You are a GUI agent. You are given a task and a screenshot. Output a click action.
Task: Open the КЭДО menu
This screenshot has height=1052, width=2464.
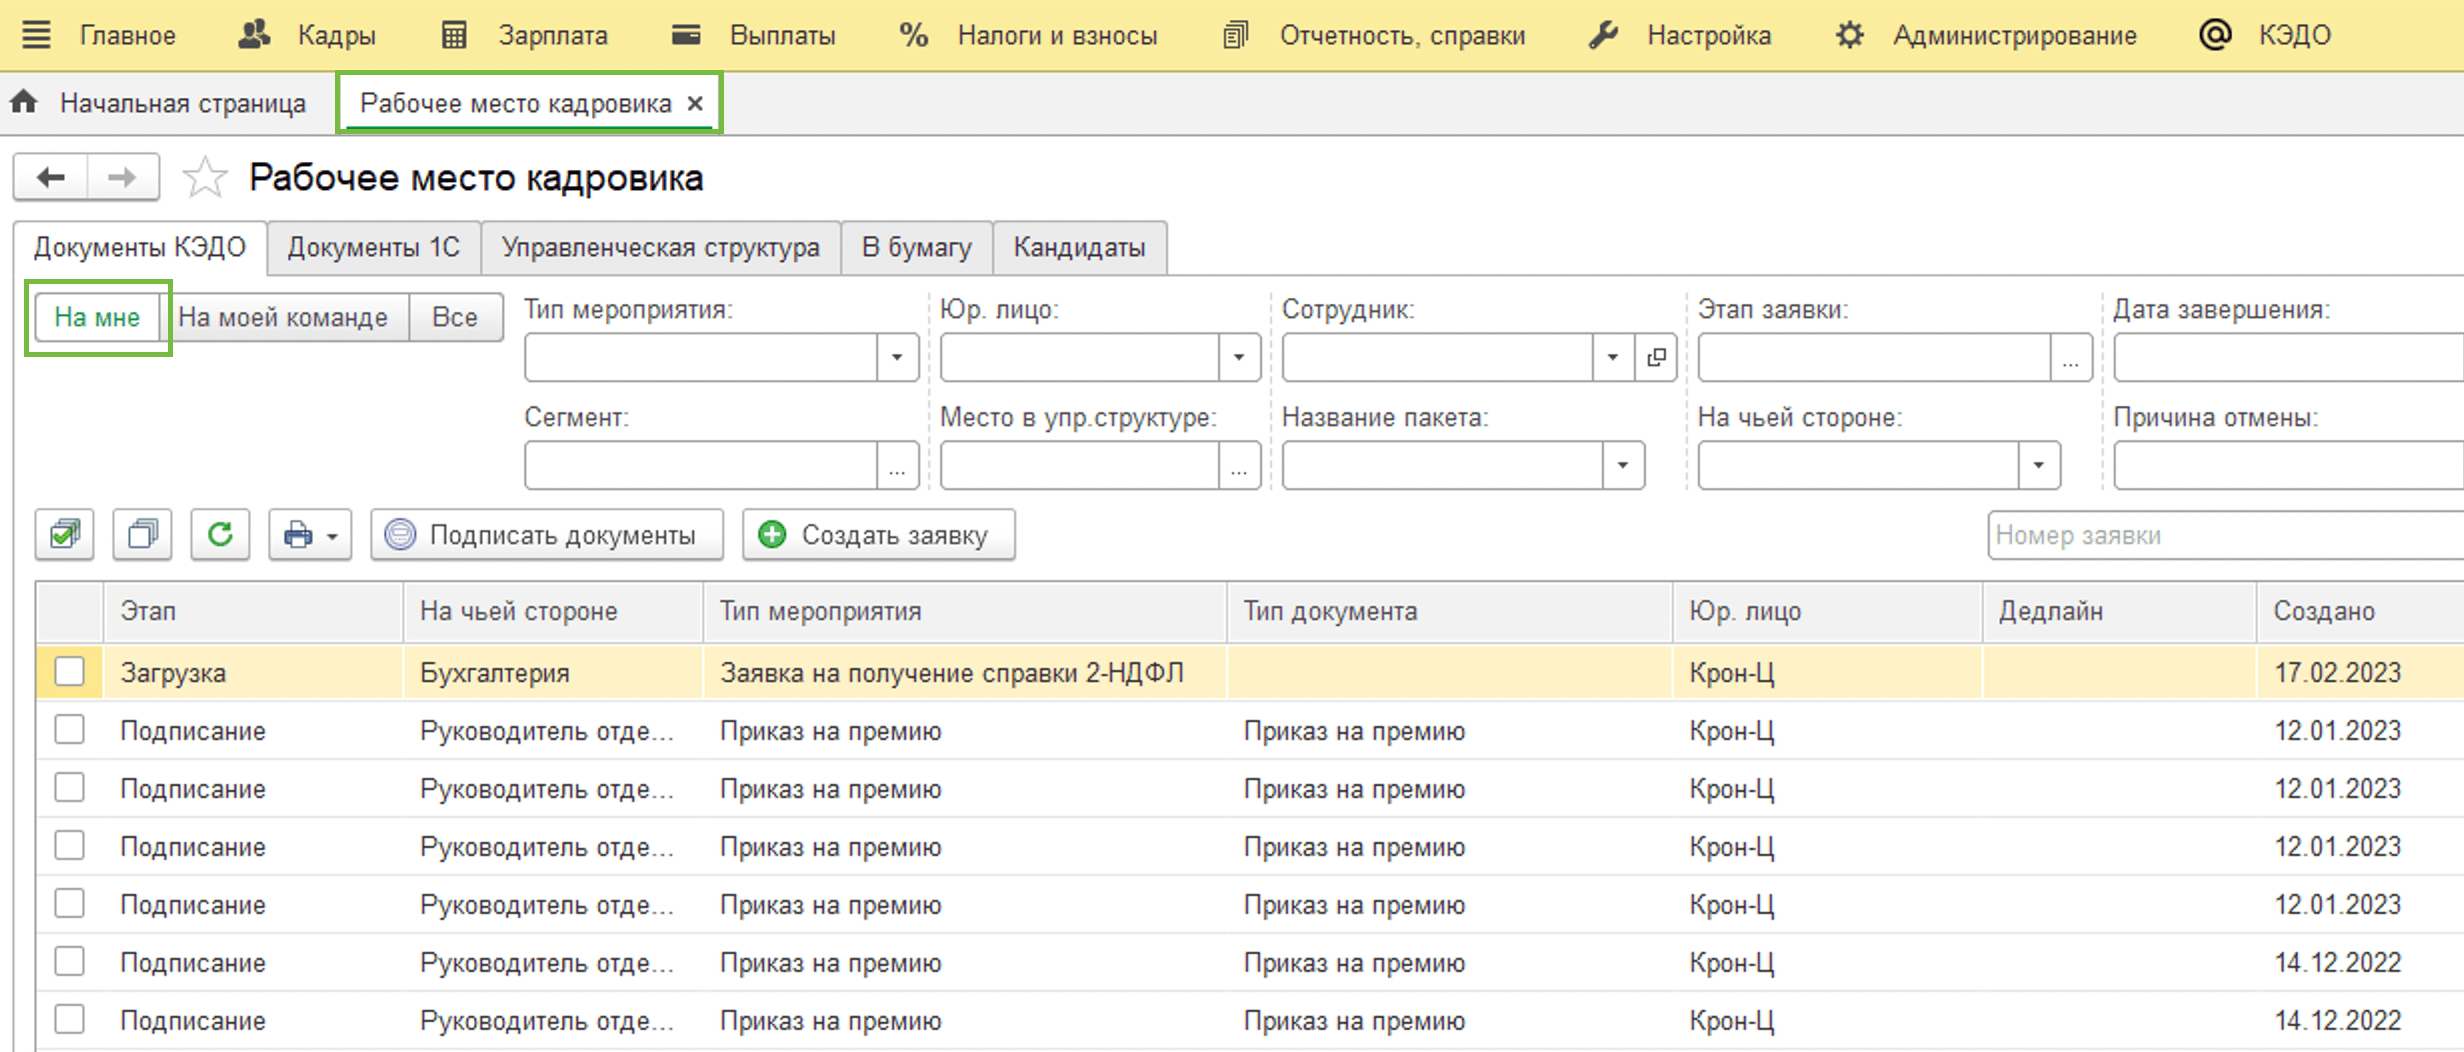click(x=2294, y=35)
